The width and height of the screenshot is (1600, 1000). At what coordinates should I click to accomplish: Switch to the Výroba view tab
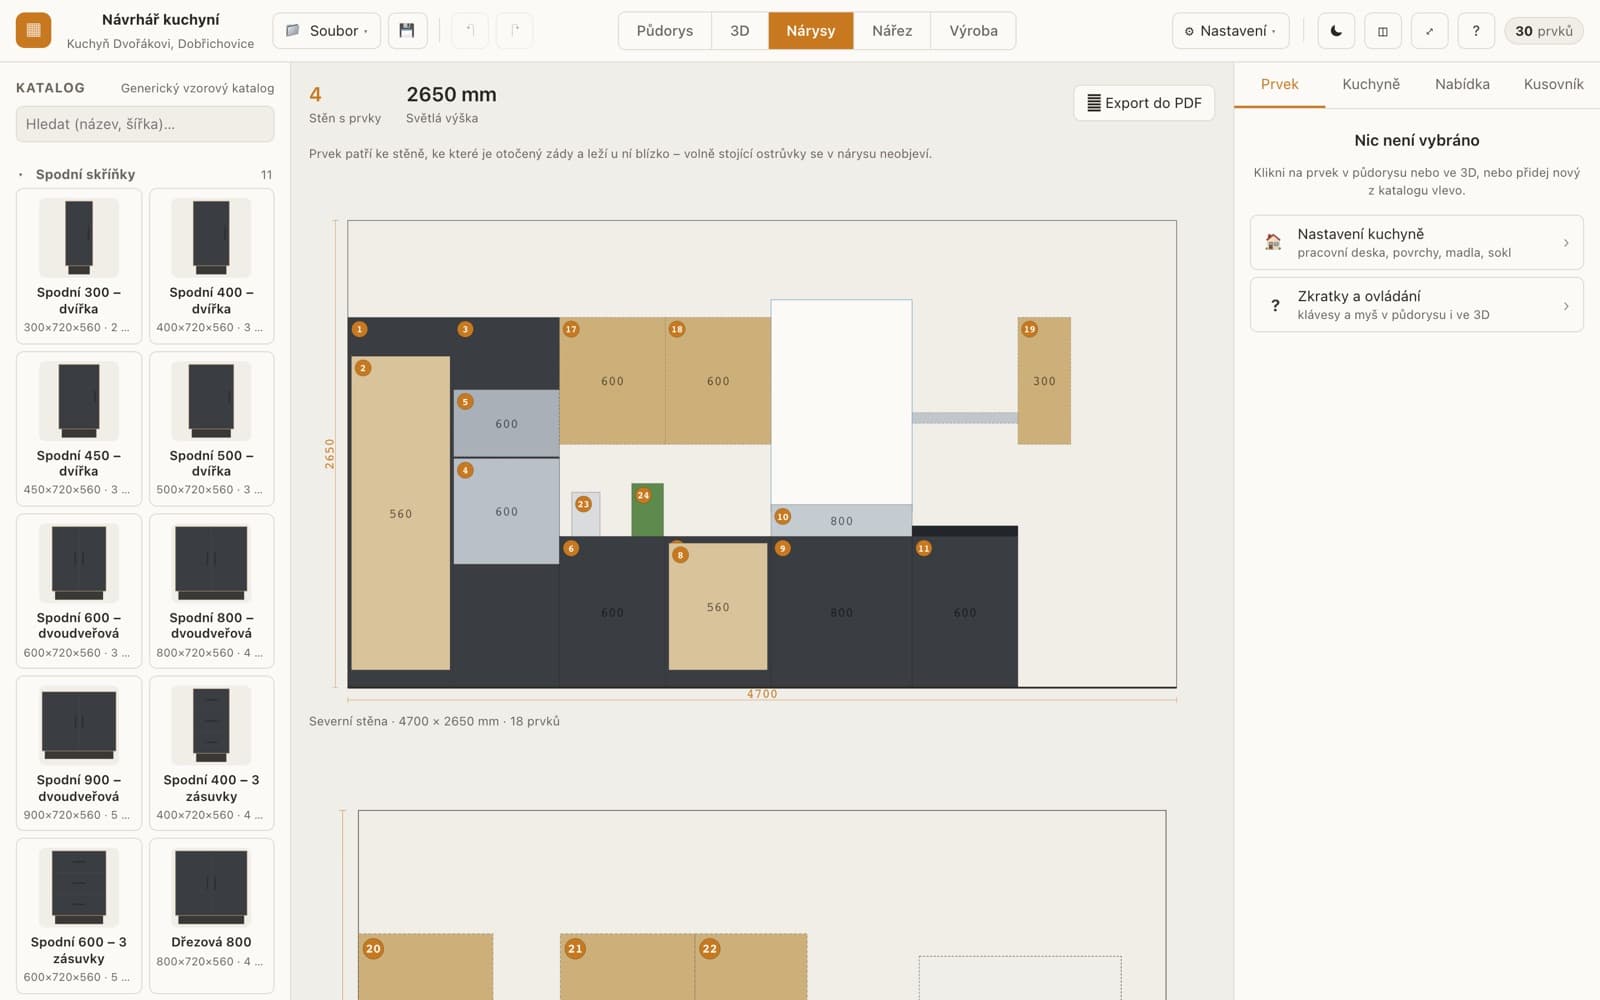tap(973, 31)
